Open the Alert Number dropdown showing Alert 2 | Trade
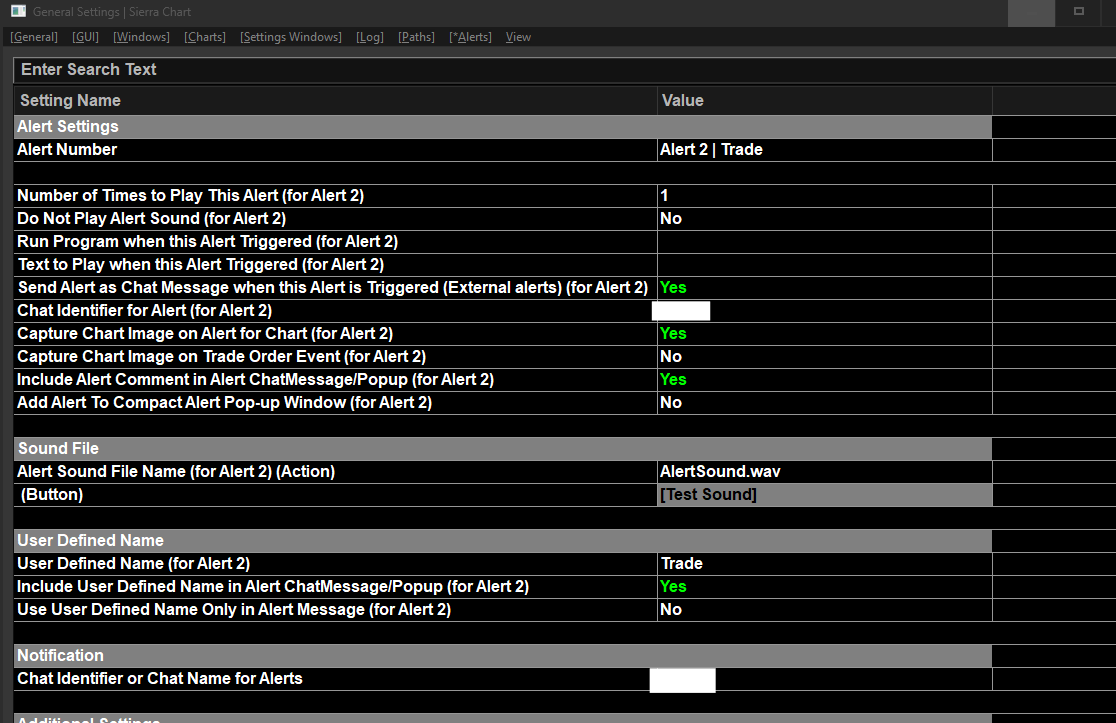Screen dimensions: 1116x723 click(824, 149)
